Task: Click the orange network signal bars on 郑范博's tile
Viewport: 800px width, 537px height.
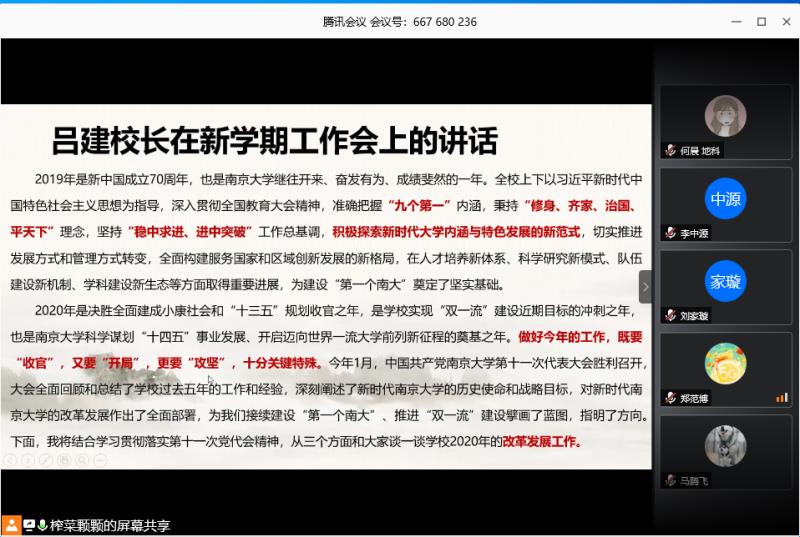Action: tap(781, 398)
